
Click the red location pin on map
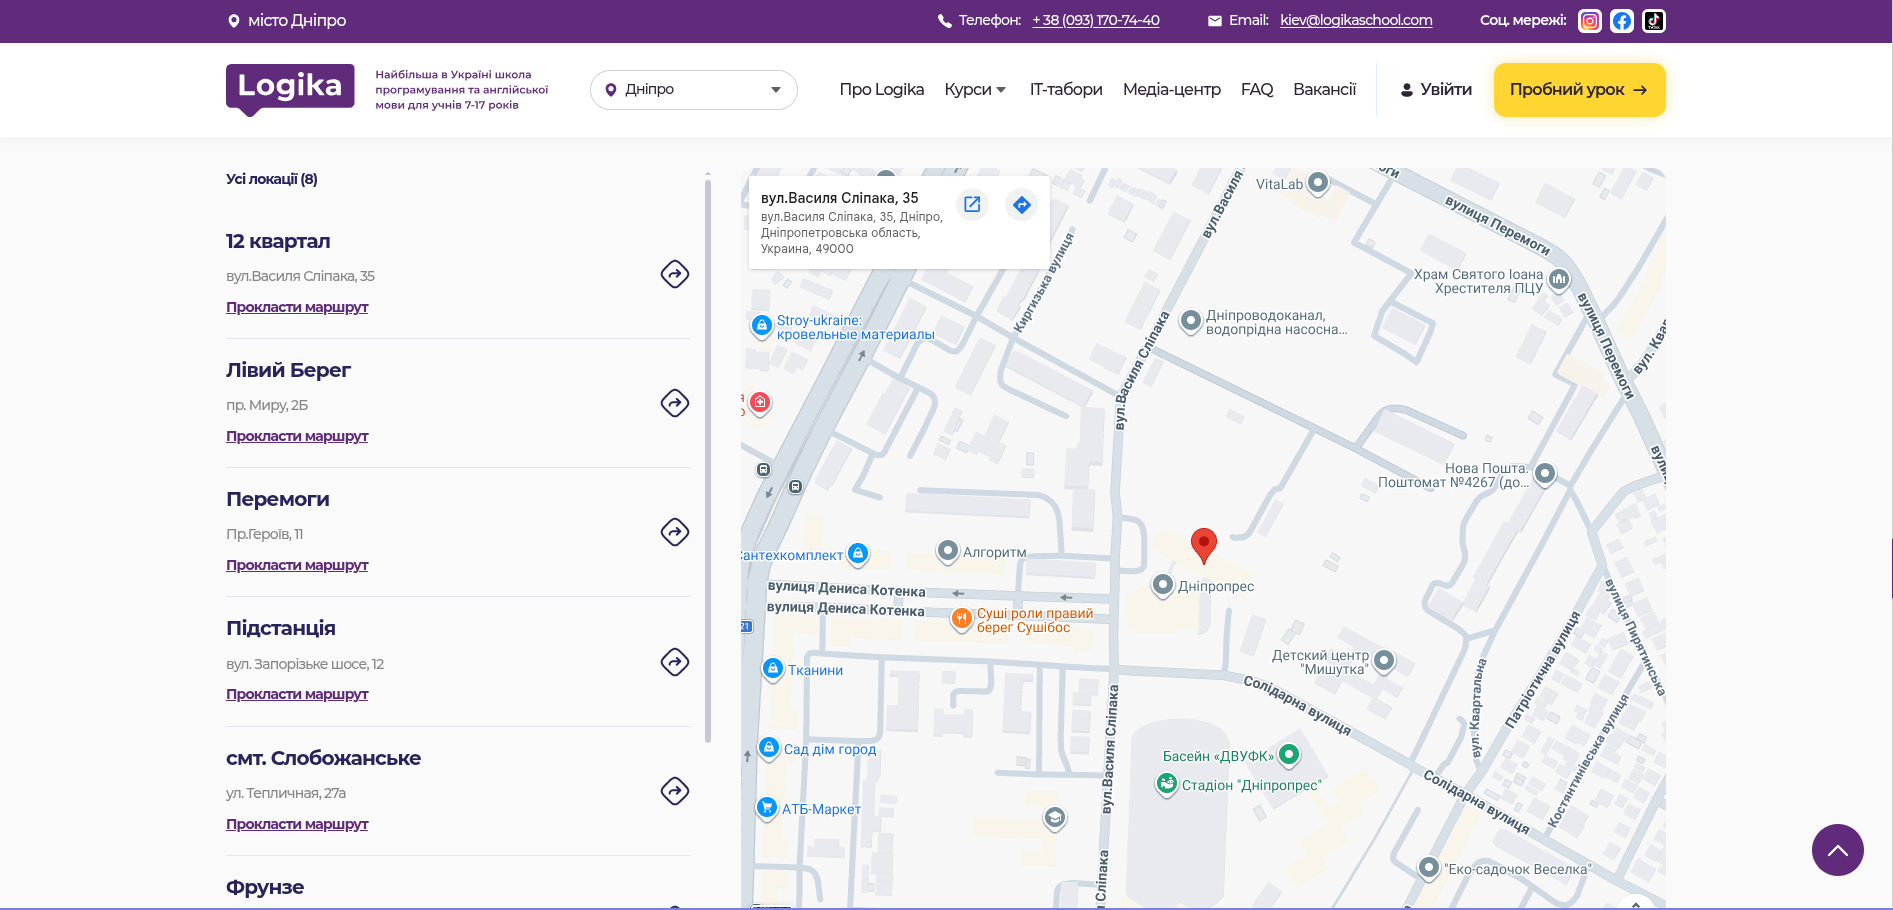(x=1204, y=546)
